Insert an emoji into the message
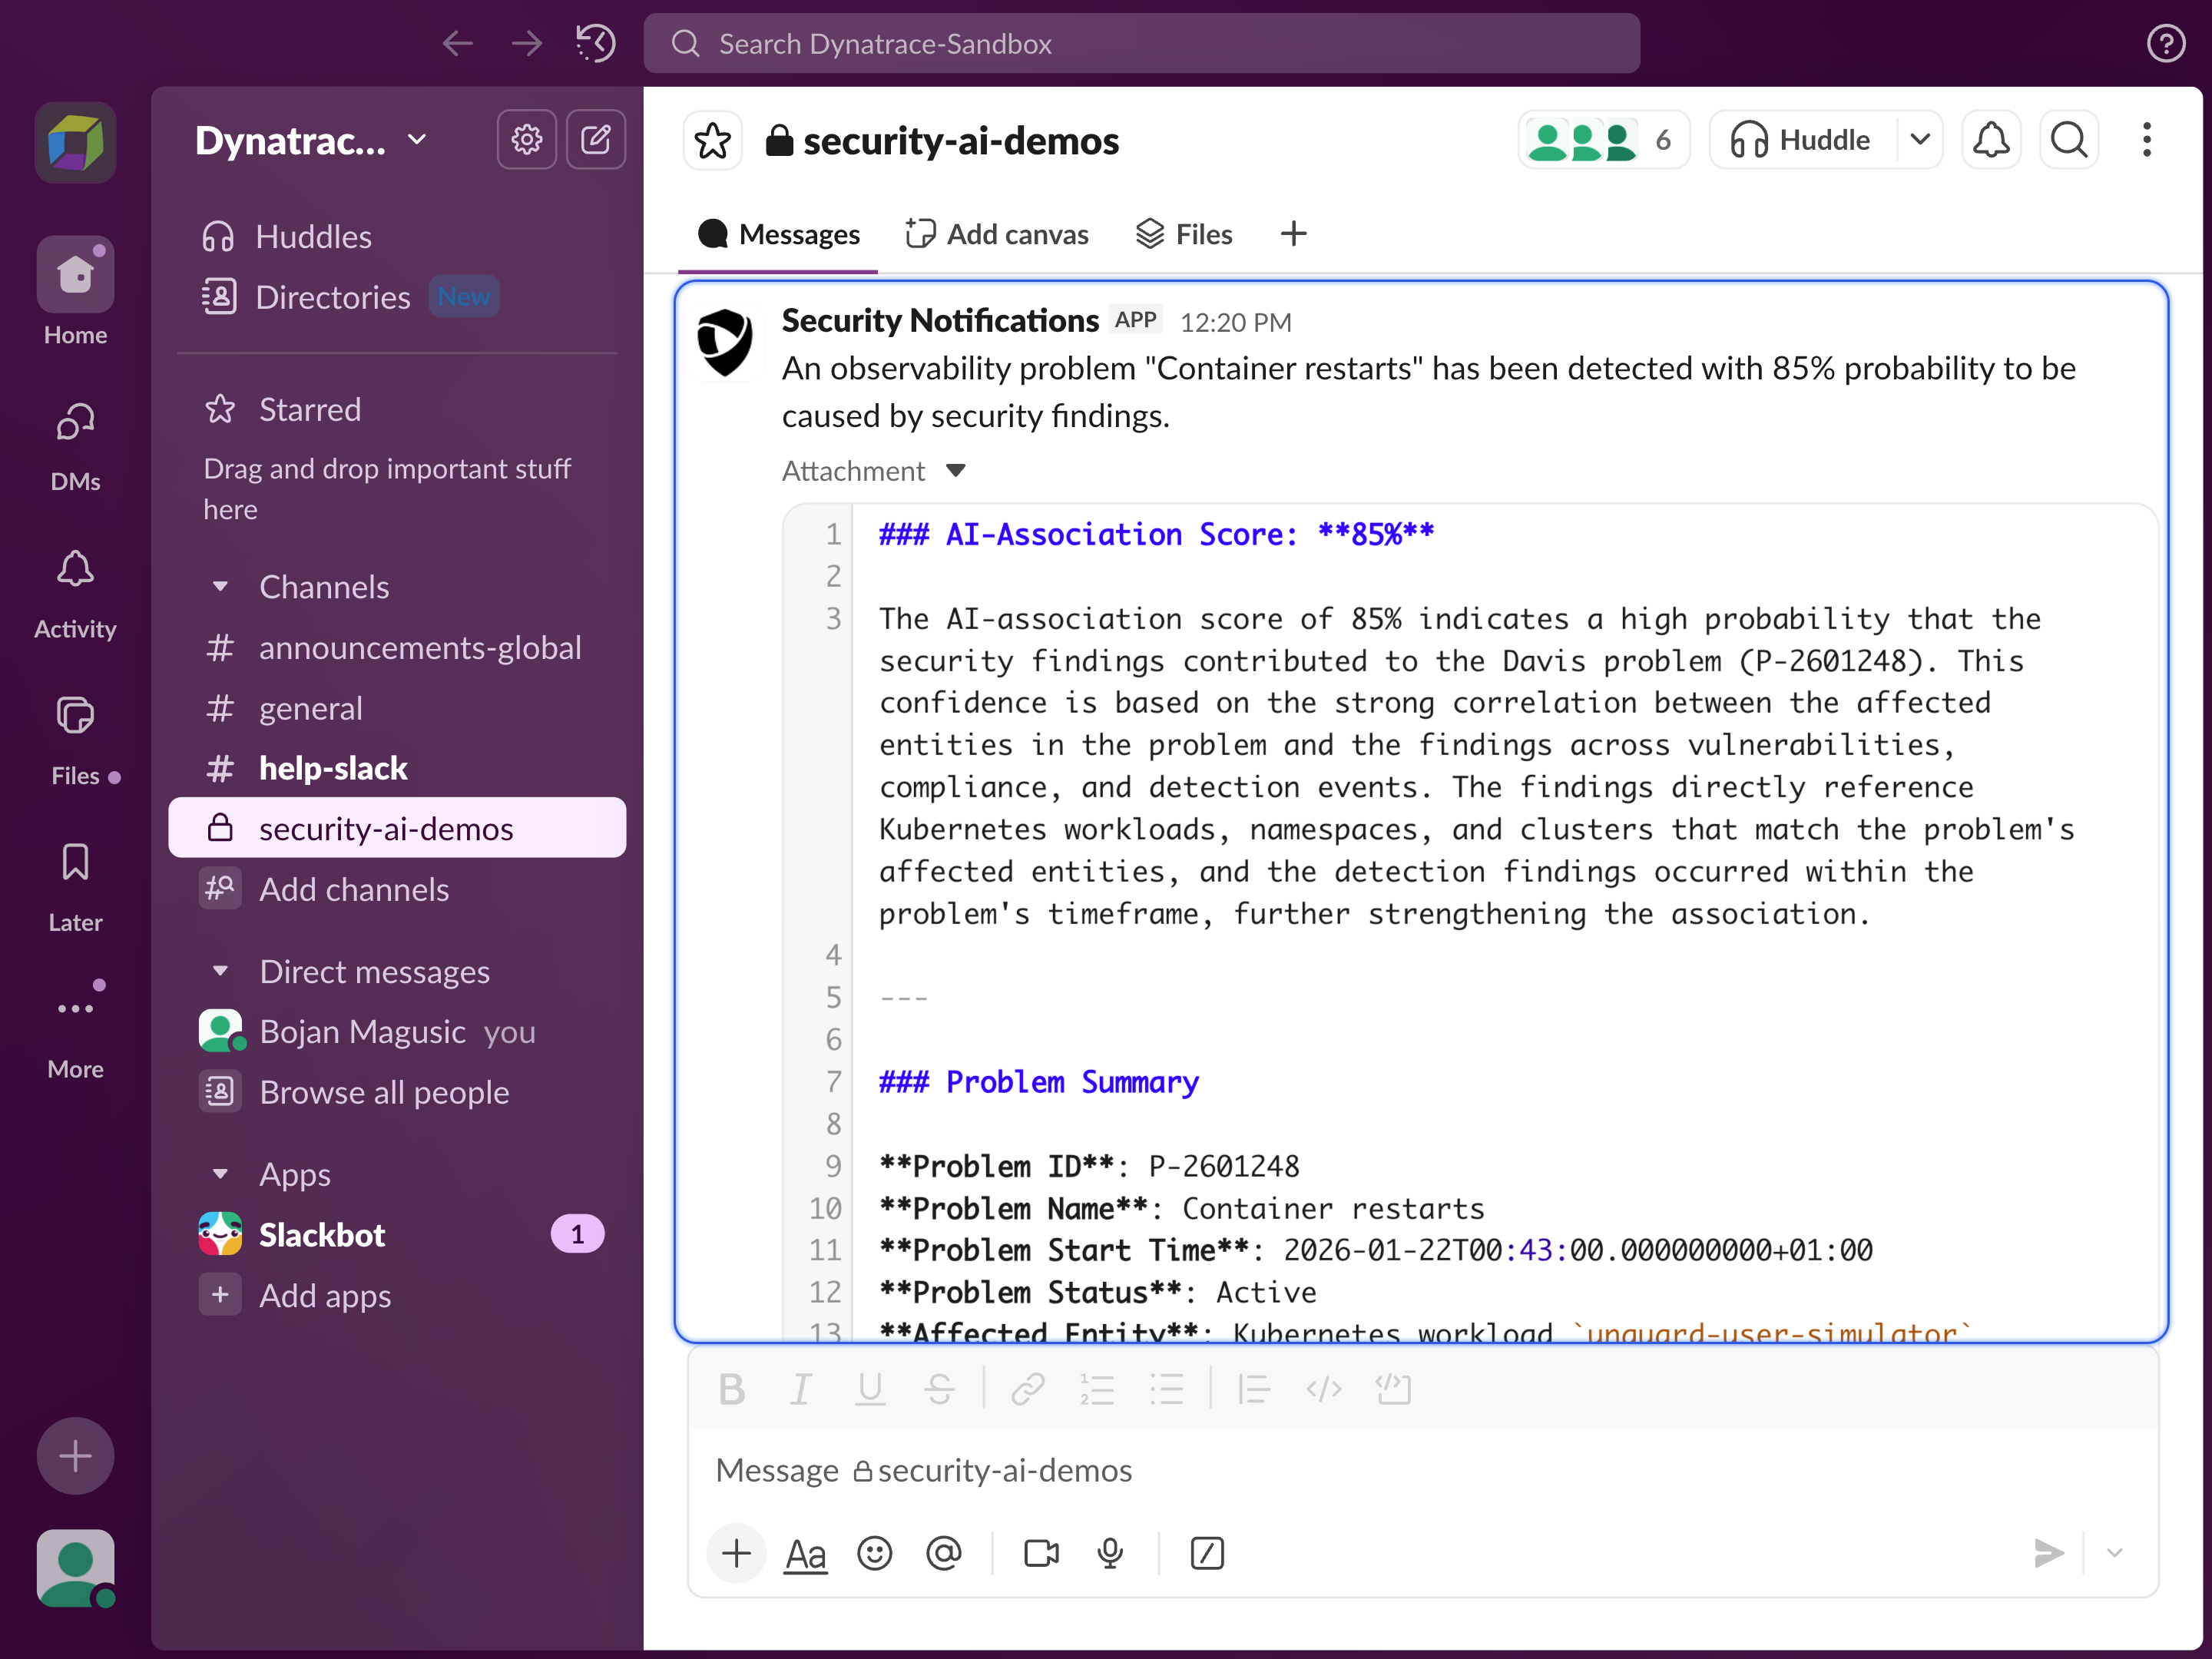The width and height of the screenshot is (2212, 1659). pos(875,1553)
